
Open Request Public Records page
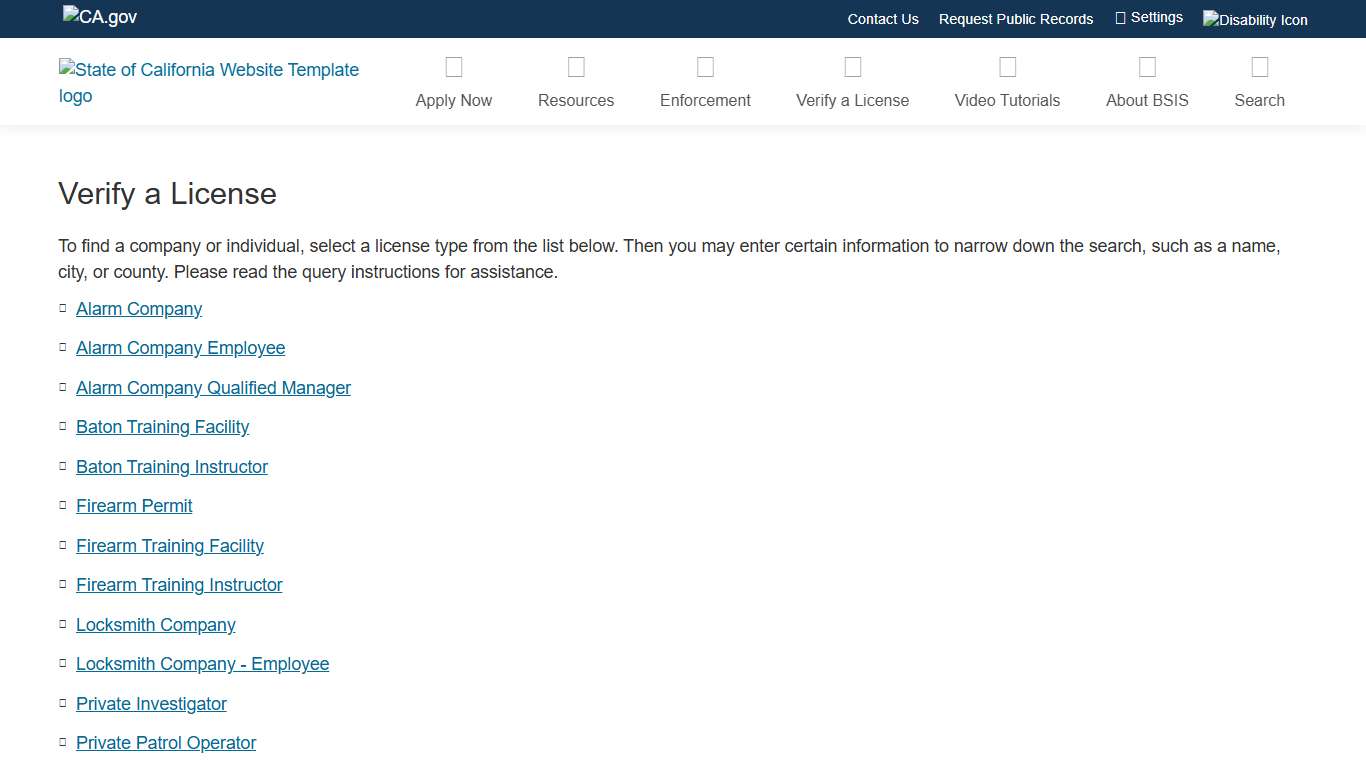(x=1015, y=19)
